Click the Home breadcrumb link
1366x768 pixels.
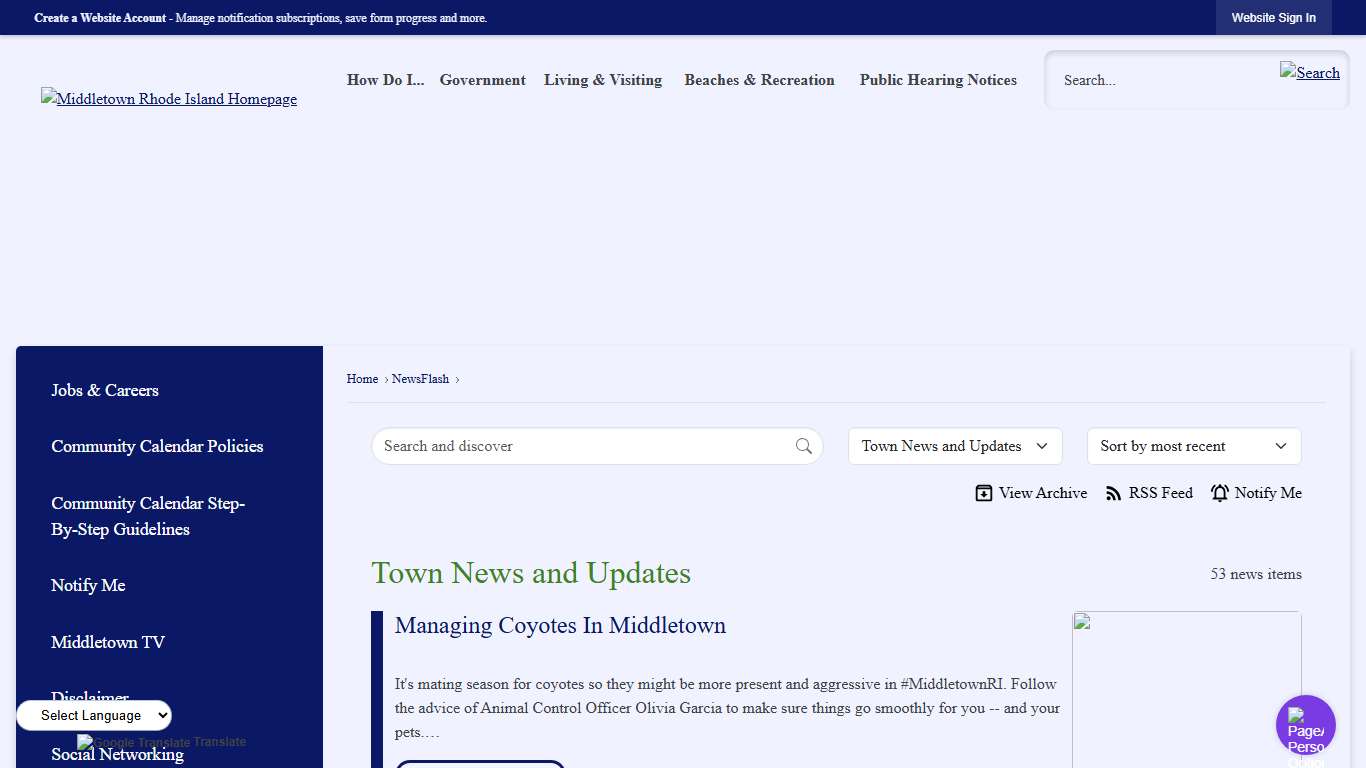(362, 379)
